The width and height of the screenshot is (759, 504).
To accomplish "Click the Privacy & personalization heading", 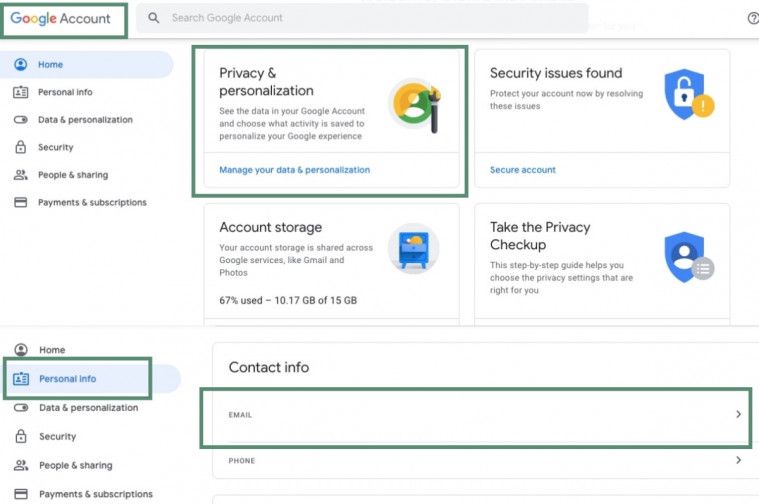I will (266, 82).
